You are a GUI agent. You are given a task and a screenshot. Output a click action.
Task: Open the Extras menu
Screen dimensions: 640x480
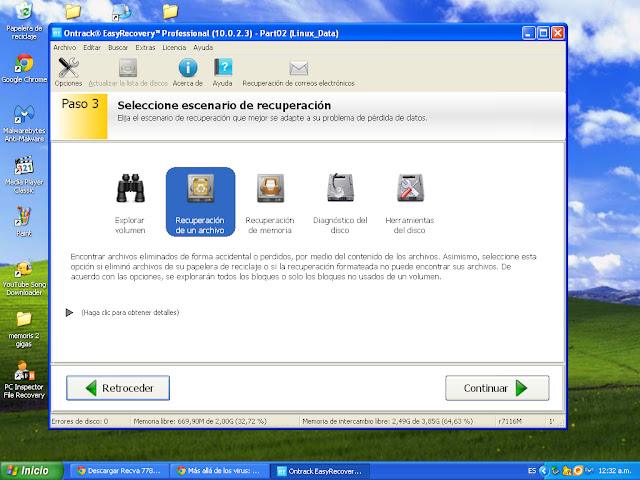click(x=145, y=47)
